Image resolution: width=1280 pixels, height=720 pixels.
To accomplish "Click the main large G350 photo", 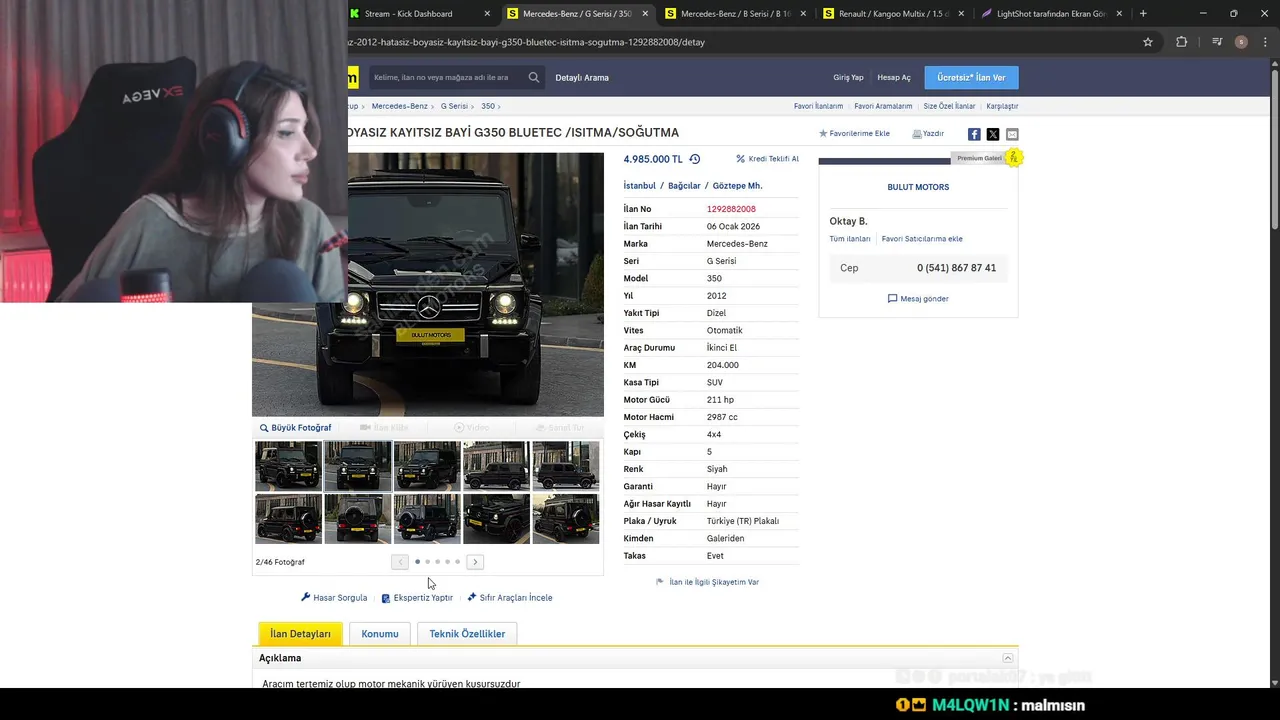I will [x=428, y=284].
